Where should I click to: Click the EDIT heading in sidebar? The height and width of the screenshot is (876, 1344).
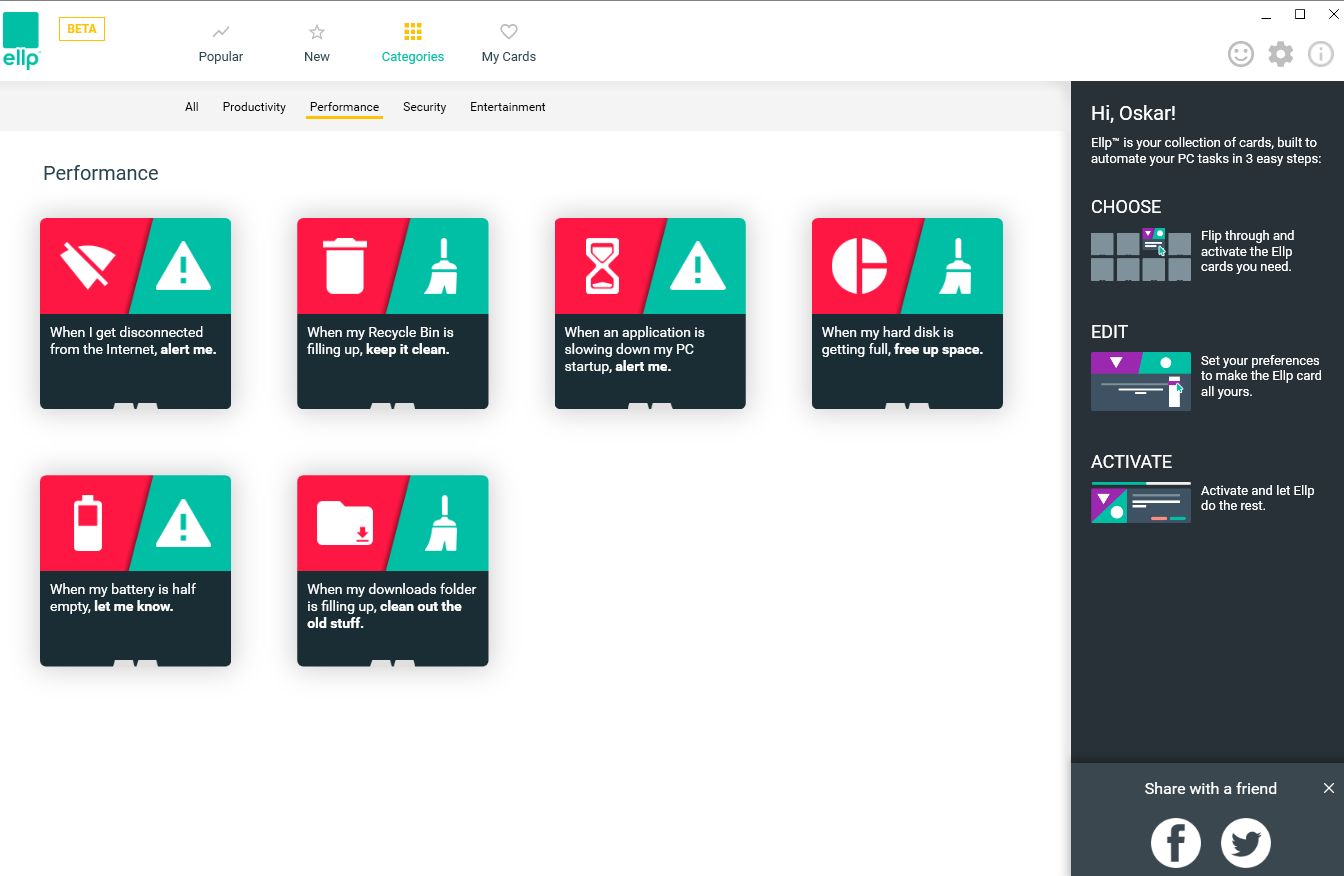pos(1109,332)
